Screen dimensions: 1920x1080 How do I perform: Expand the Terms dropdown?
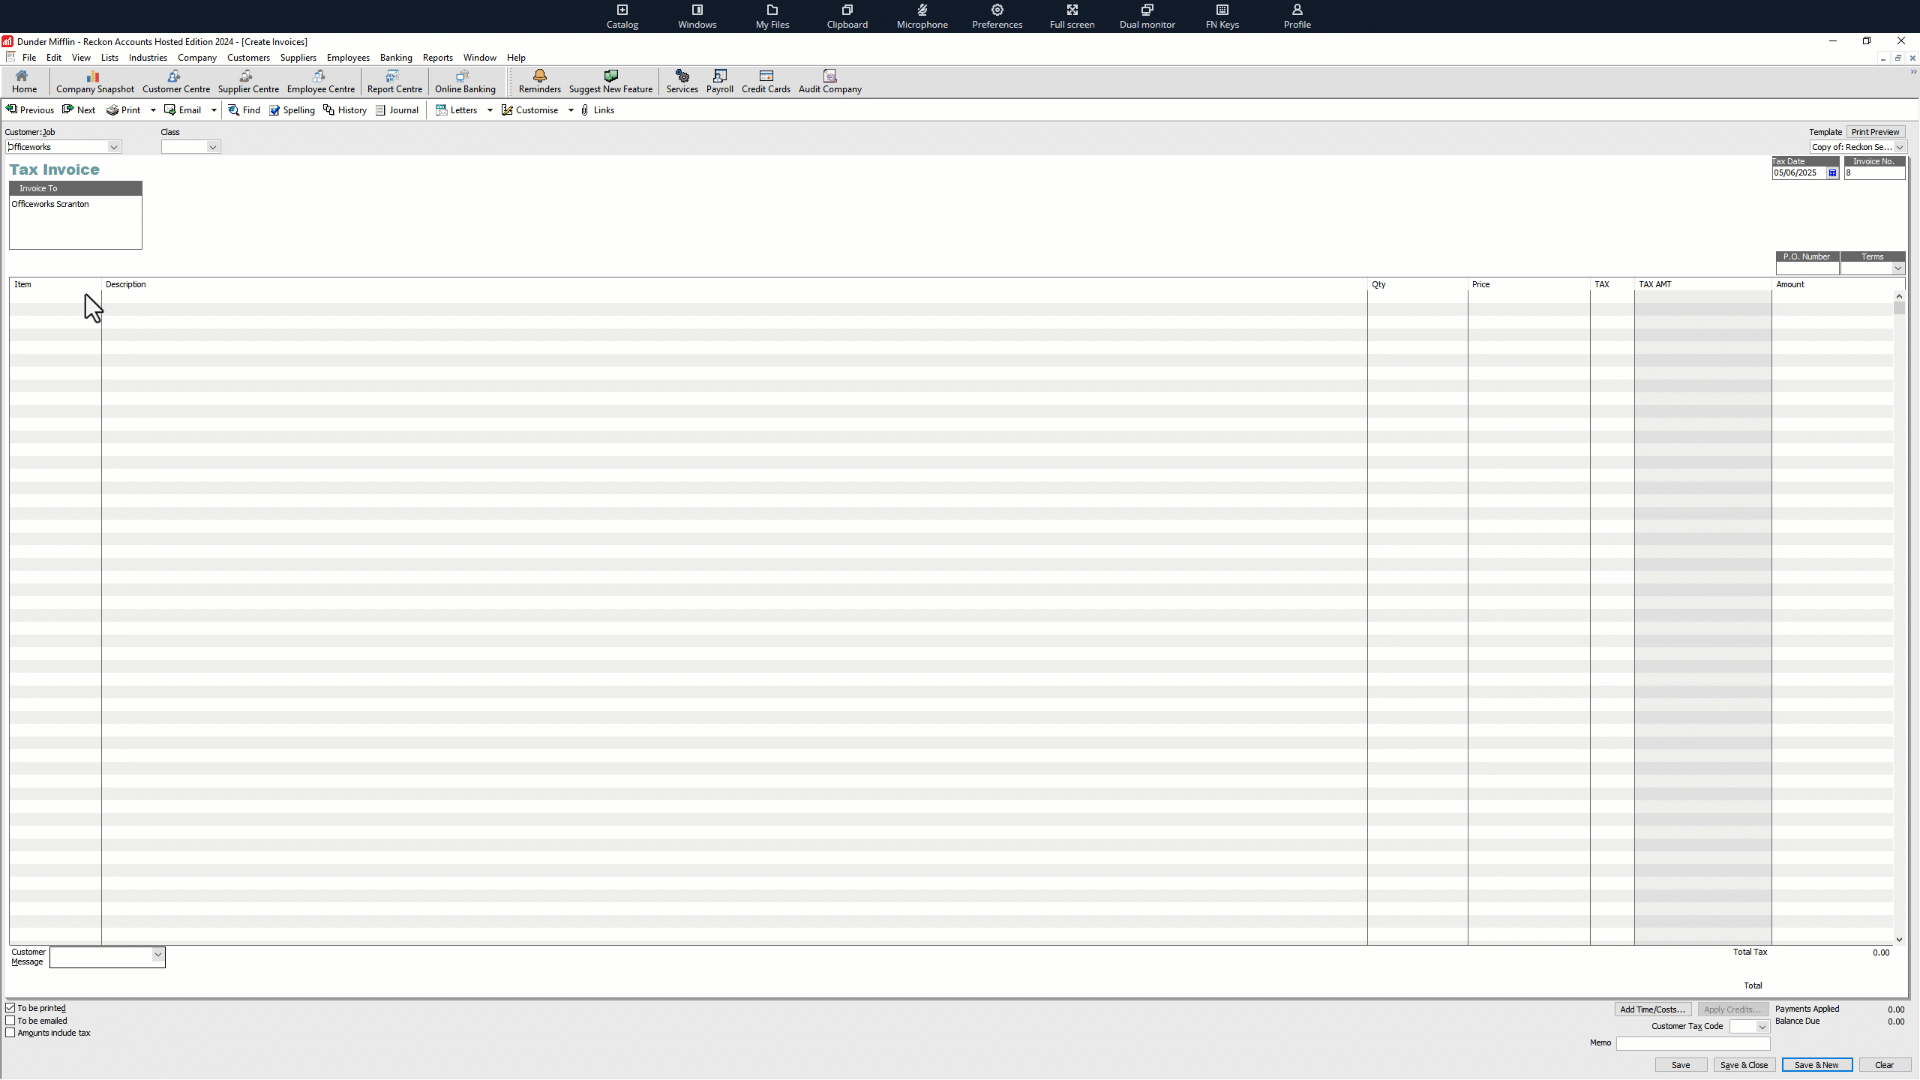click(1897, 268)
